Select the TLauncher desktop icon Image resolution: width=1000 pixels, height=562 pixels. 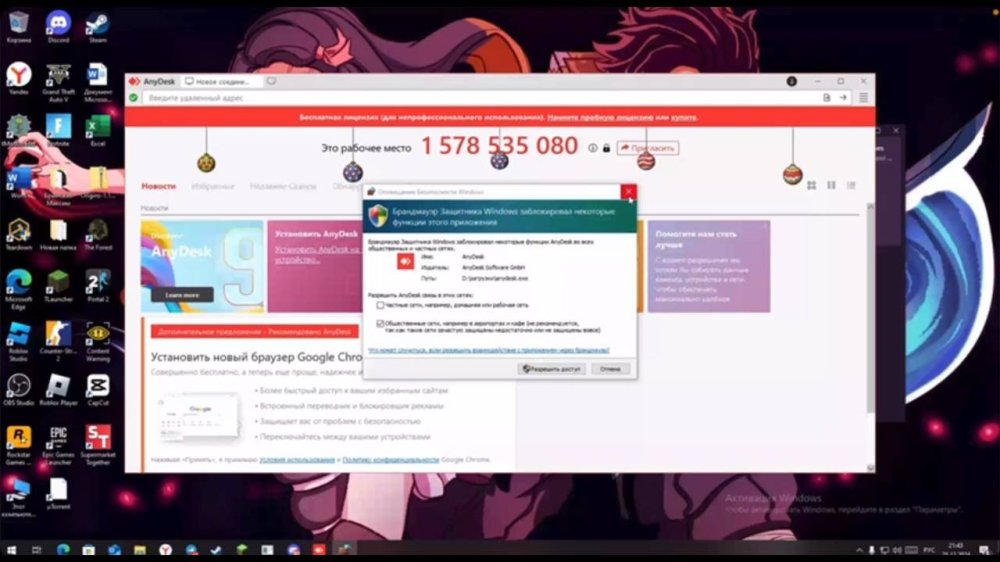pos(58,286)
